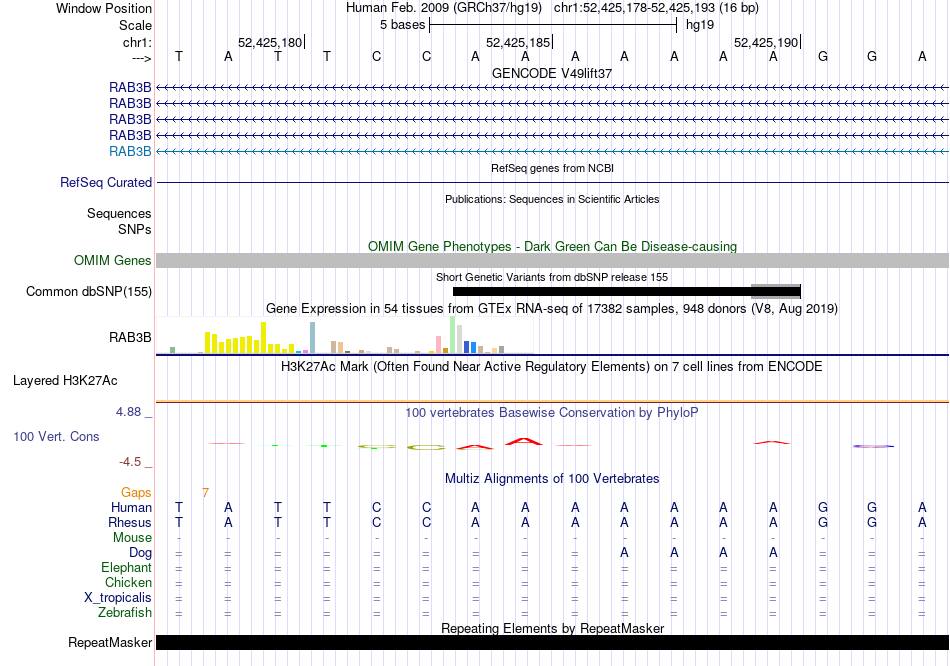Open the RepeatMasker track label
Screen dimensions: 950x666
[110, 642]
